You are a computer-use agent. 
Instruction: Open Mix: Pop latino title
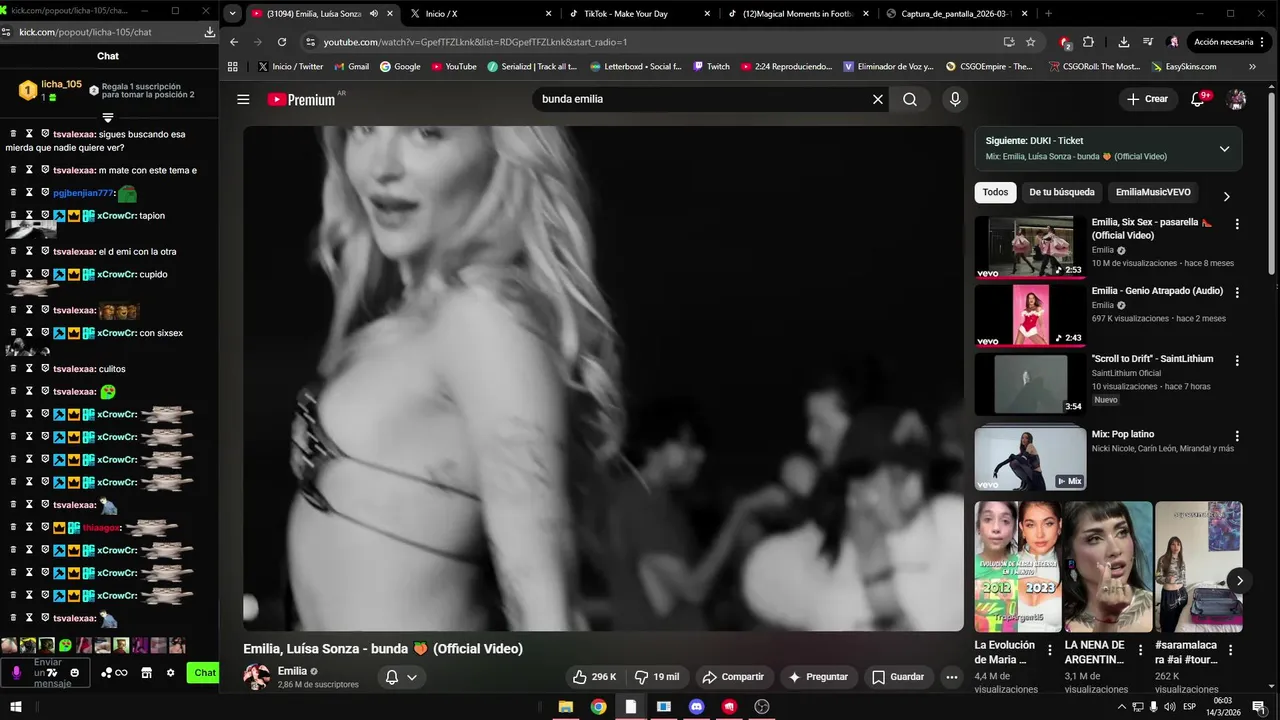[1123, 434]
